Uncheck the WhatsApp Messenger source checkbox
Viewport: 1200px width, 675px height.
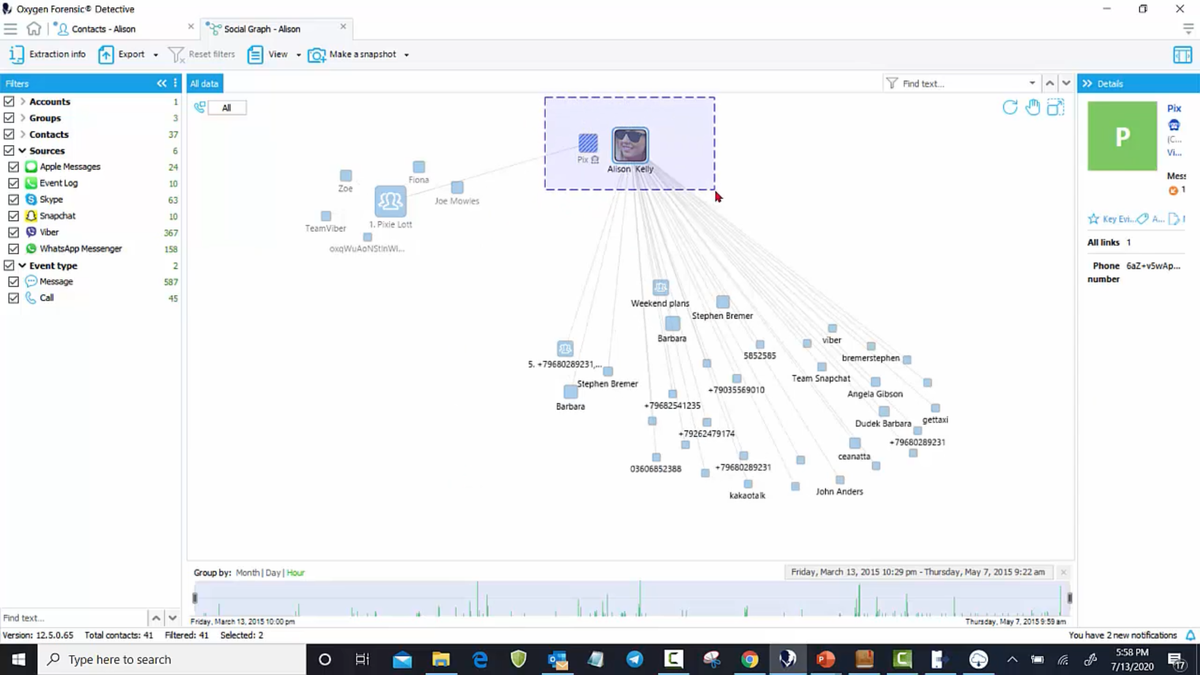pyautogui.click(x=14, y=249)
